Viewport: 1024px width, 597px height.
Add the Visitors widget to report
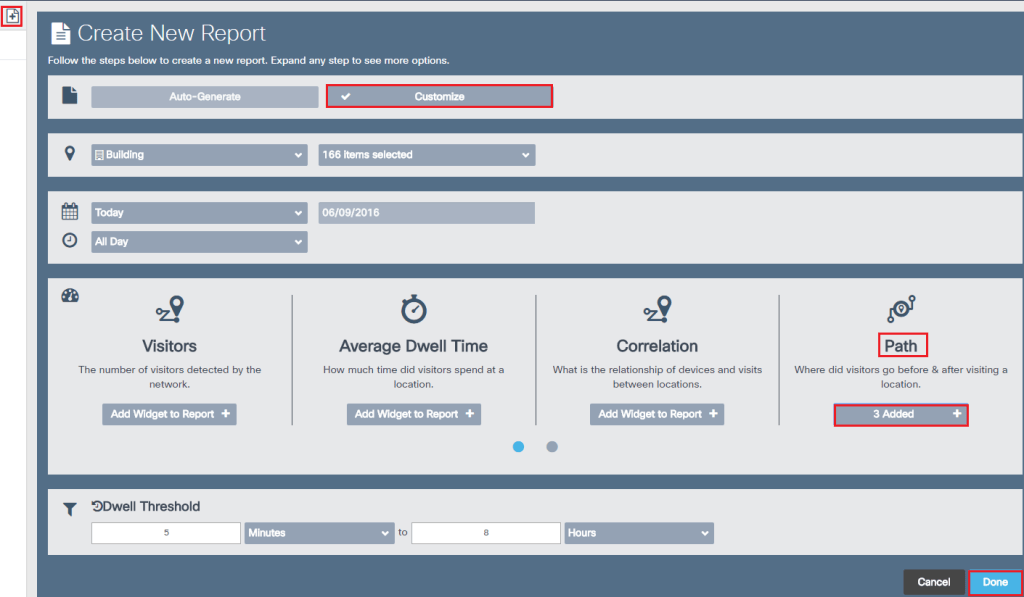pyautogui.click(x=169, y=414)
